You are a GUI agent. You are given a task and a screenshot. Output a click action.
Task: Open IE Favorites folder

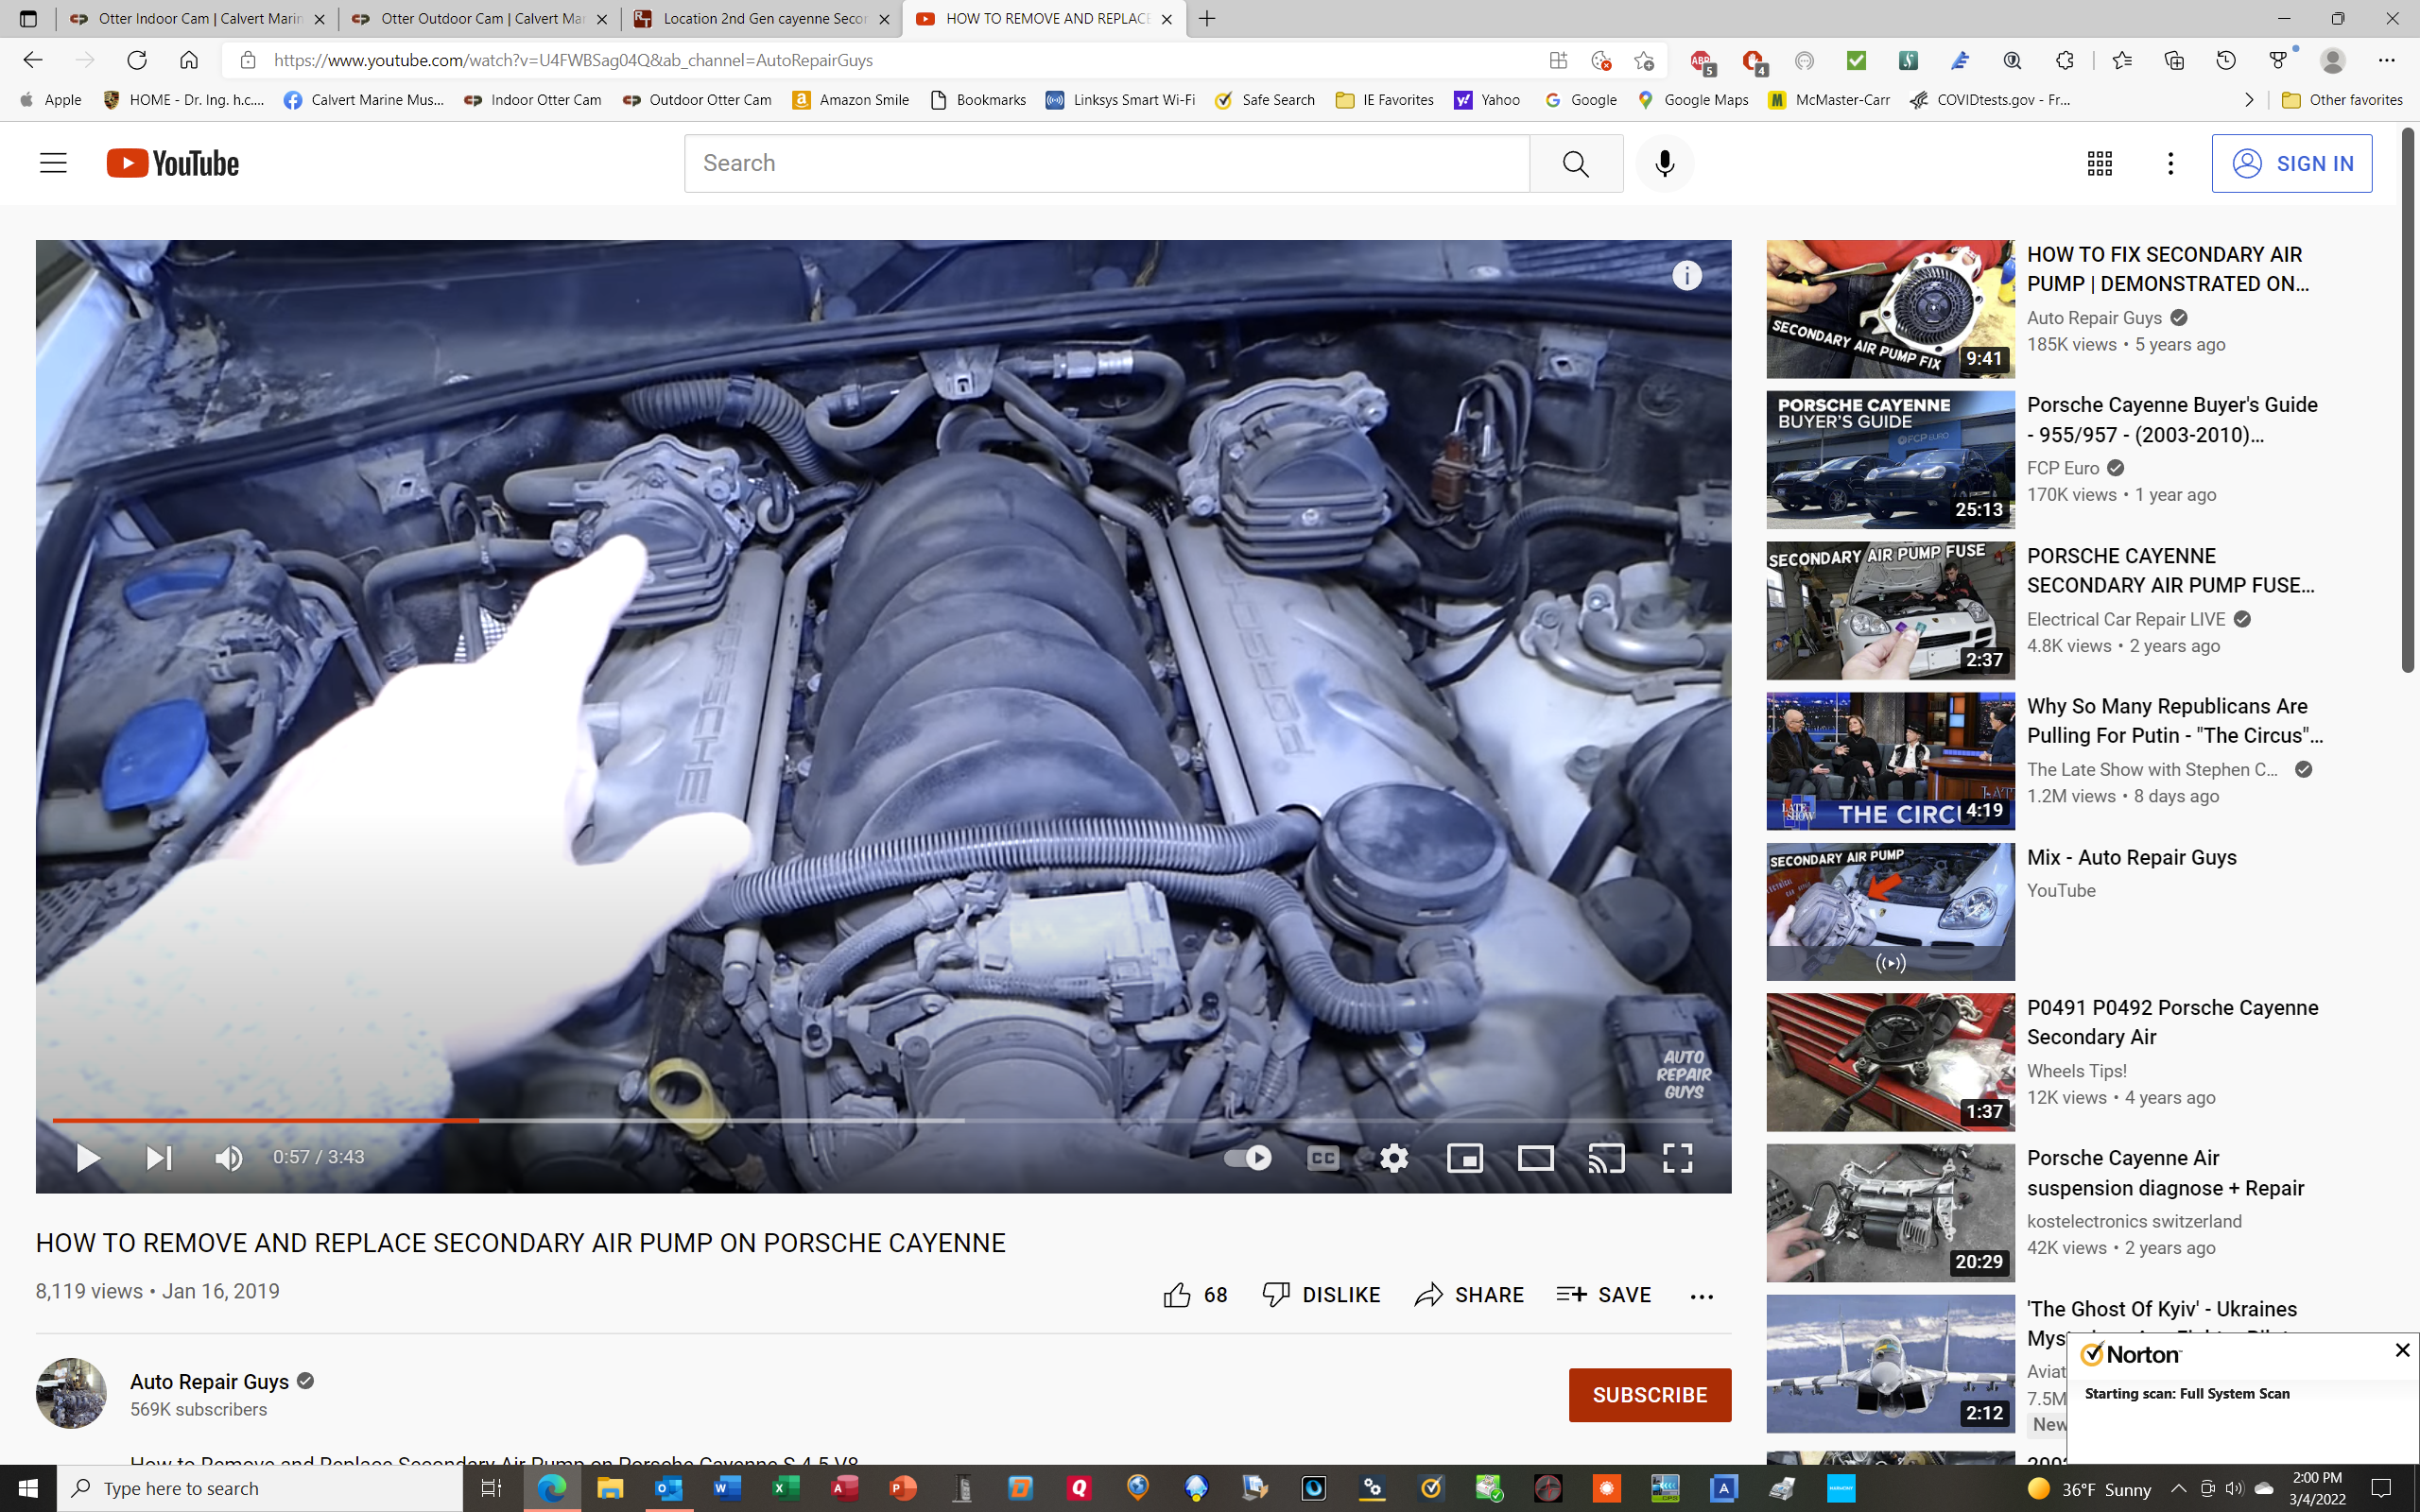[x=1385, y=100]
